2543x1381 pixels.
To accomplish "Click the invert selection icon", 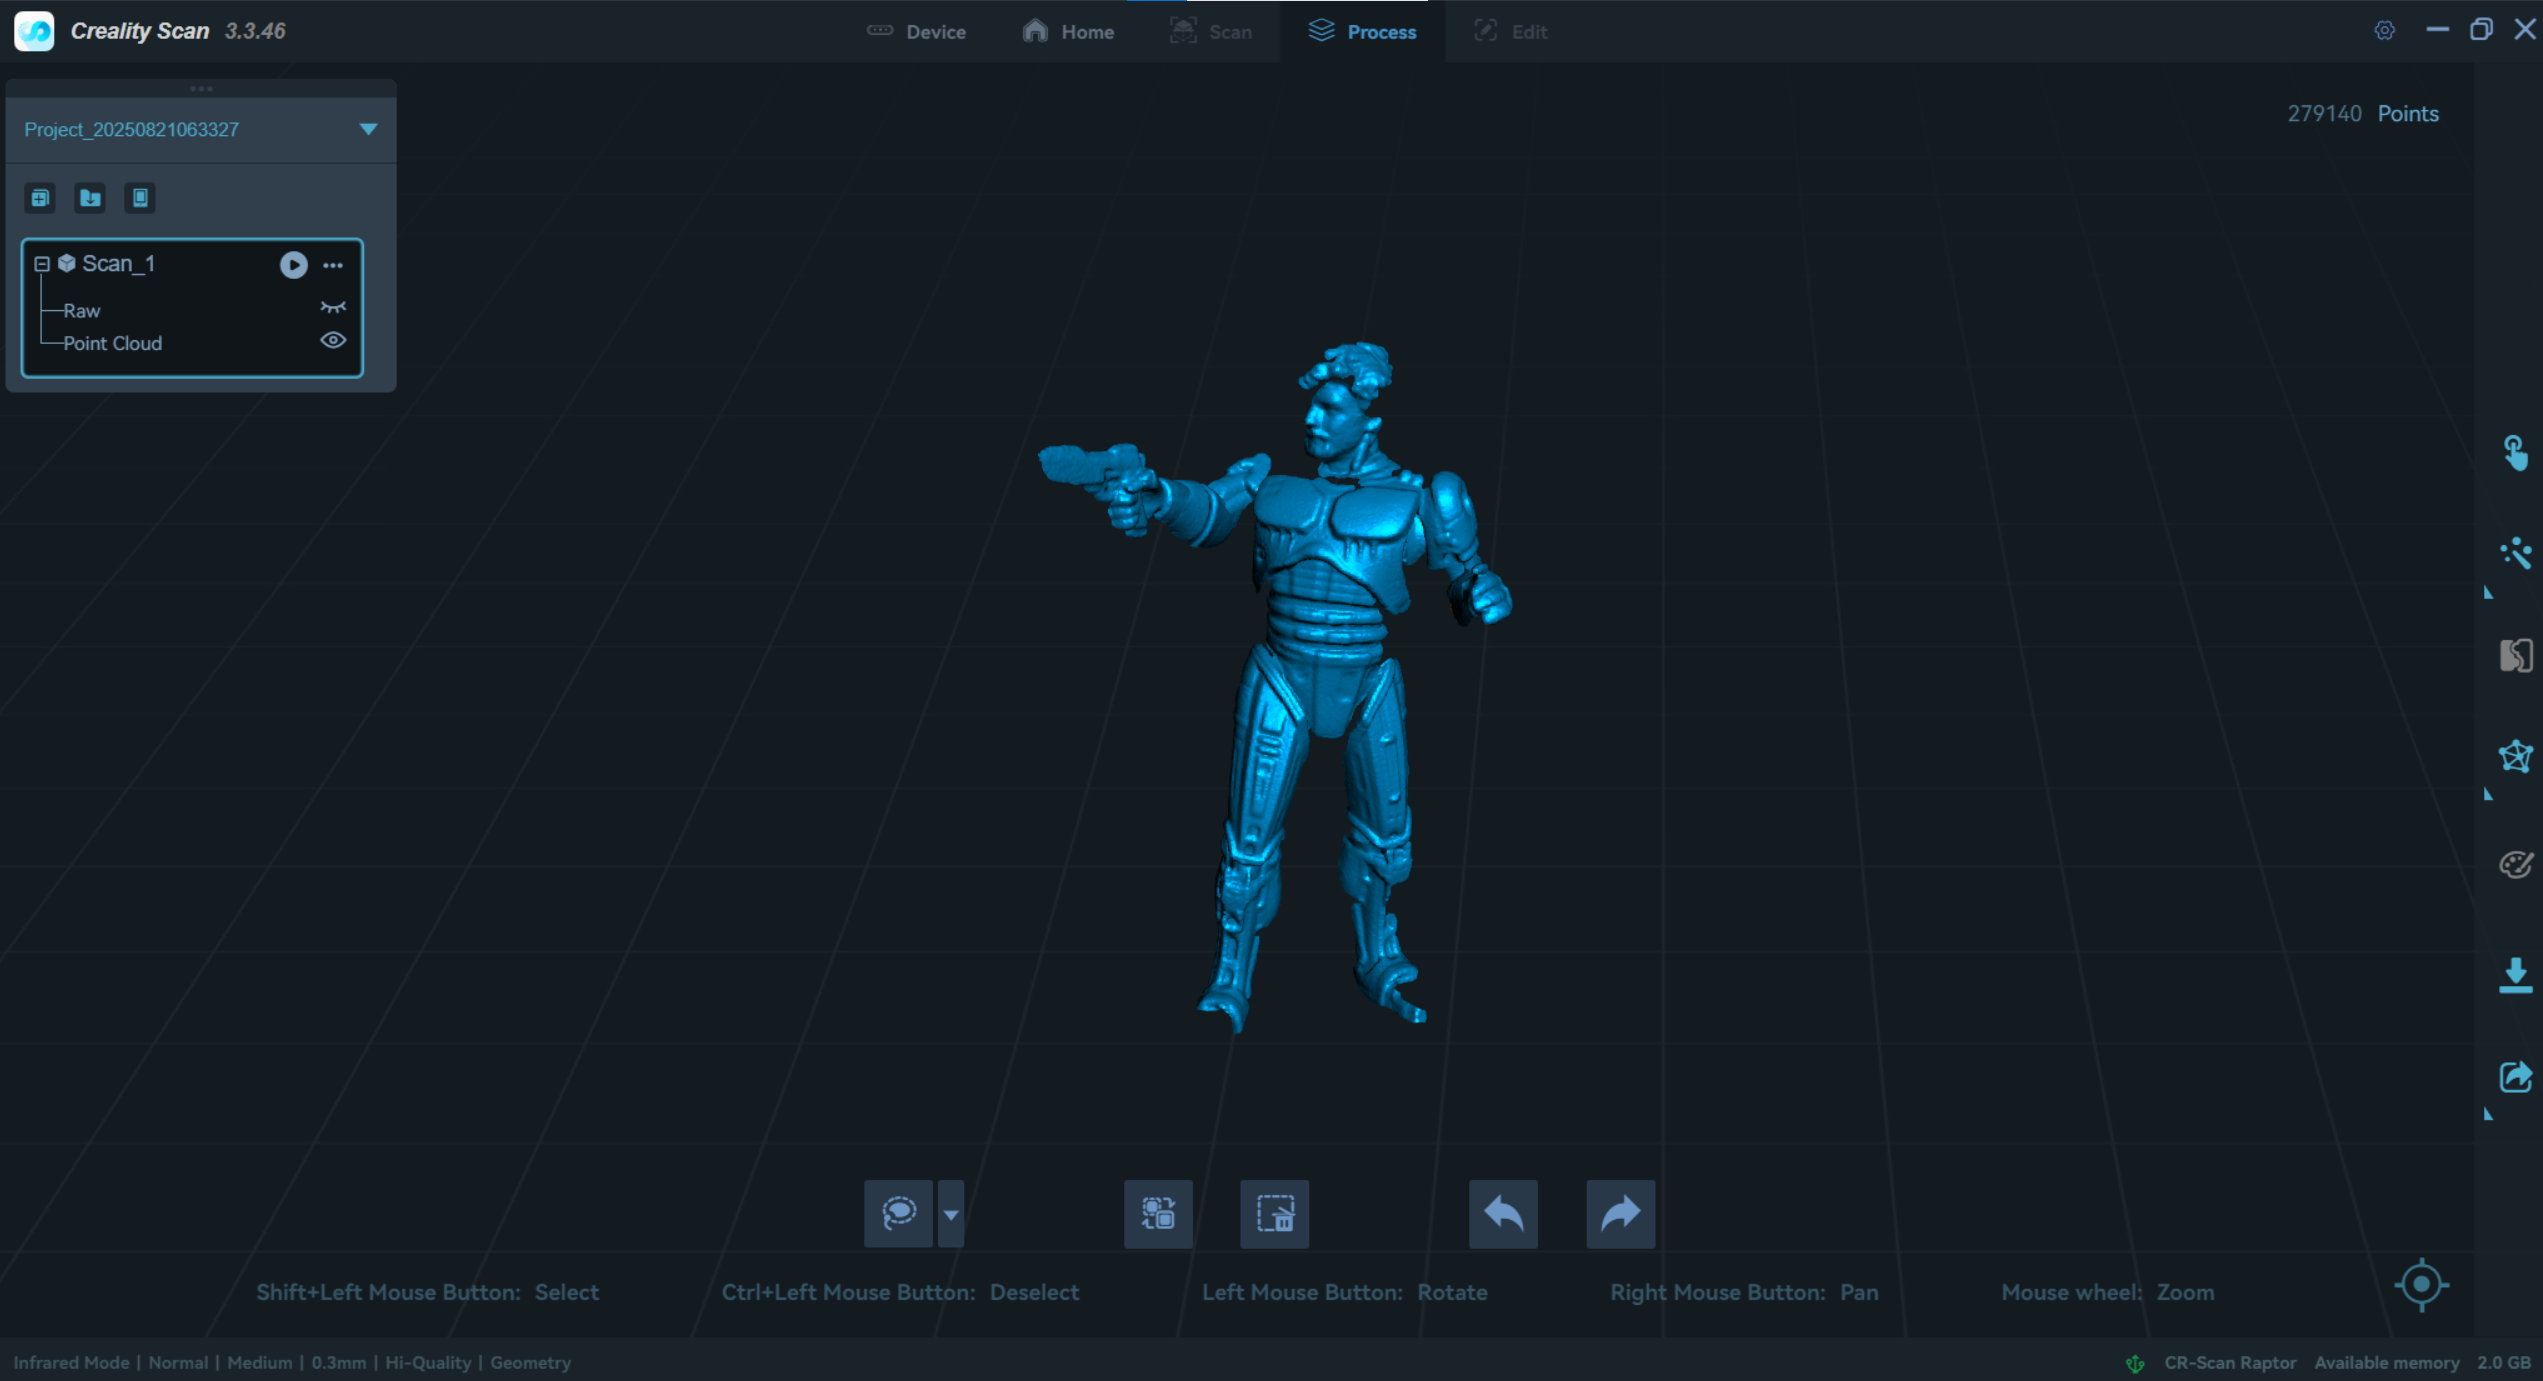I will pyautogui.click(x=1158, y=1213).
